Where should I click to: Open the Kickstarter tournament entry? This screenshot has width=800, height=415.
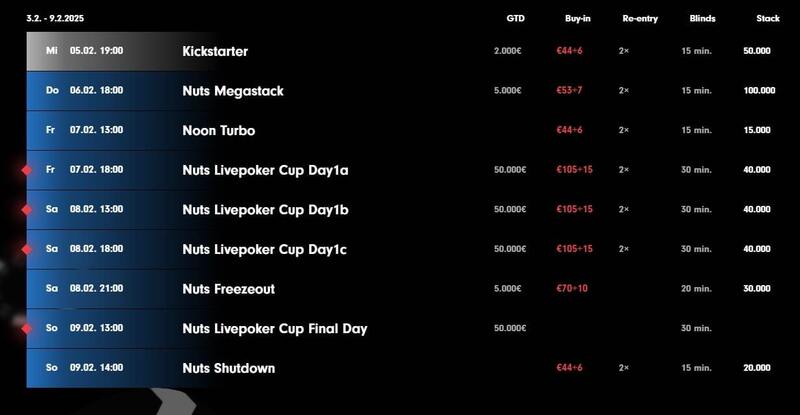(x=215, y=51)
